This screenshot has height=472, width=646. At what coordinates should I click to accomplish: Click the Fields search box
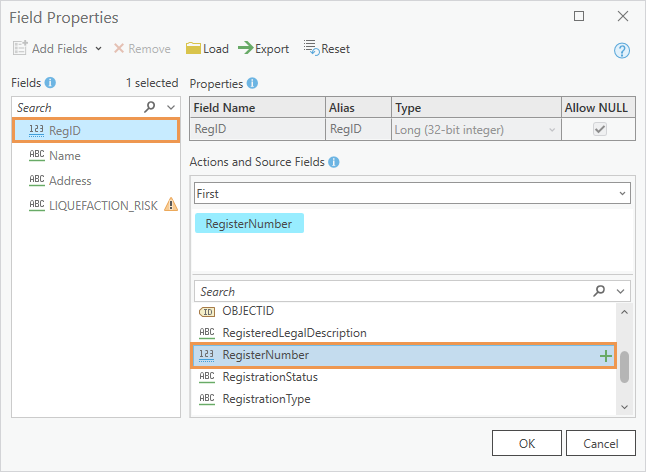[75, 107]
